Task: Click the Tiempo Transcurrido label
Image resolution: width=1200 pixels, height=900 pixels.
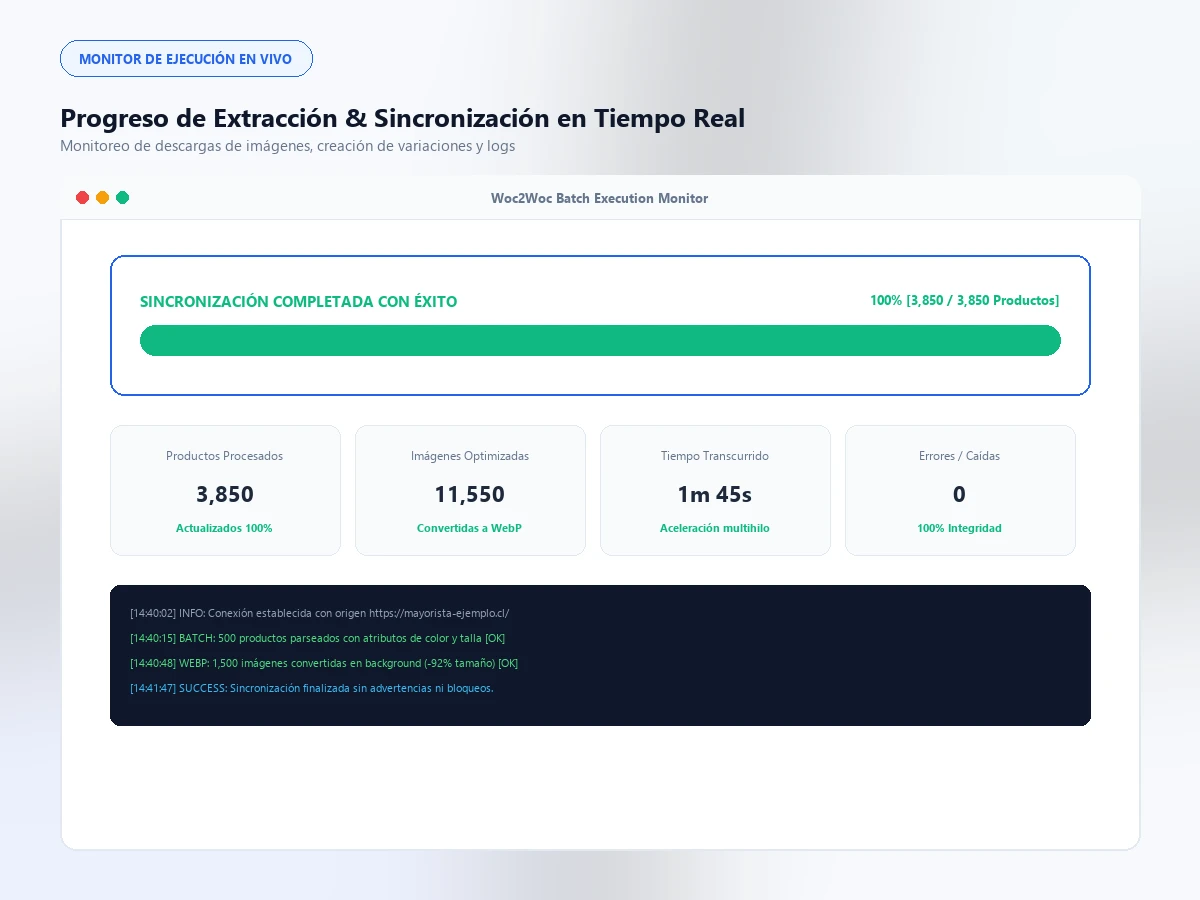Action: click(x=715, y=456)
